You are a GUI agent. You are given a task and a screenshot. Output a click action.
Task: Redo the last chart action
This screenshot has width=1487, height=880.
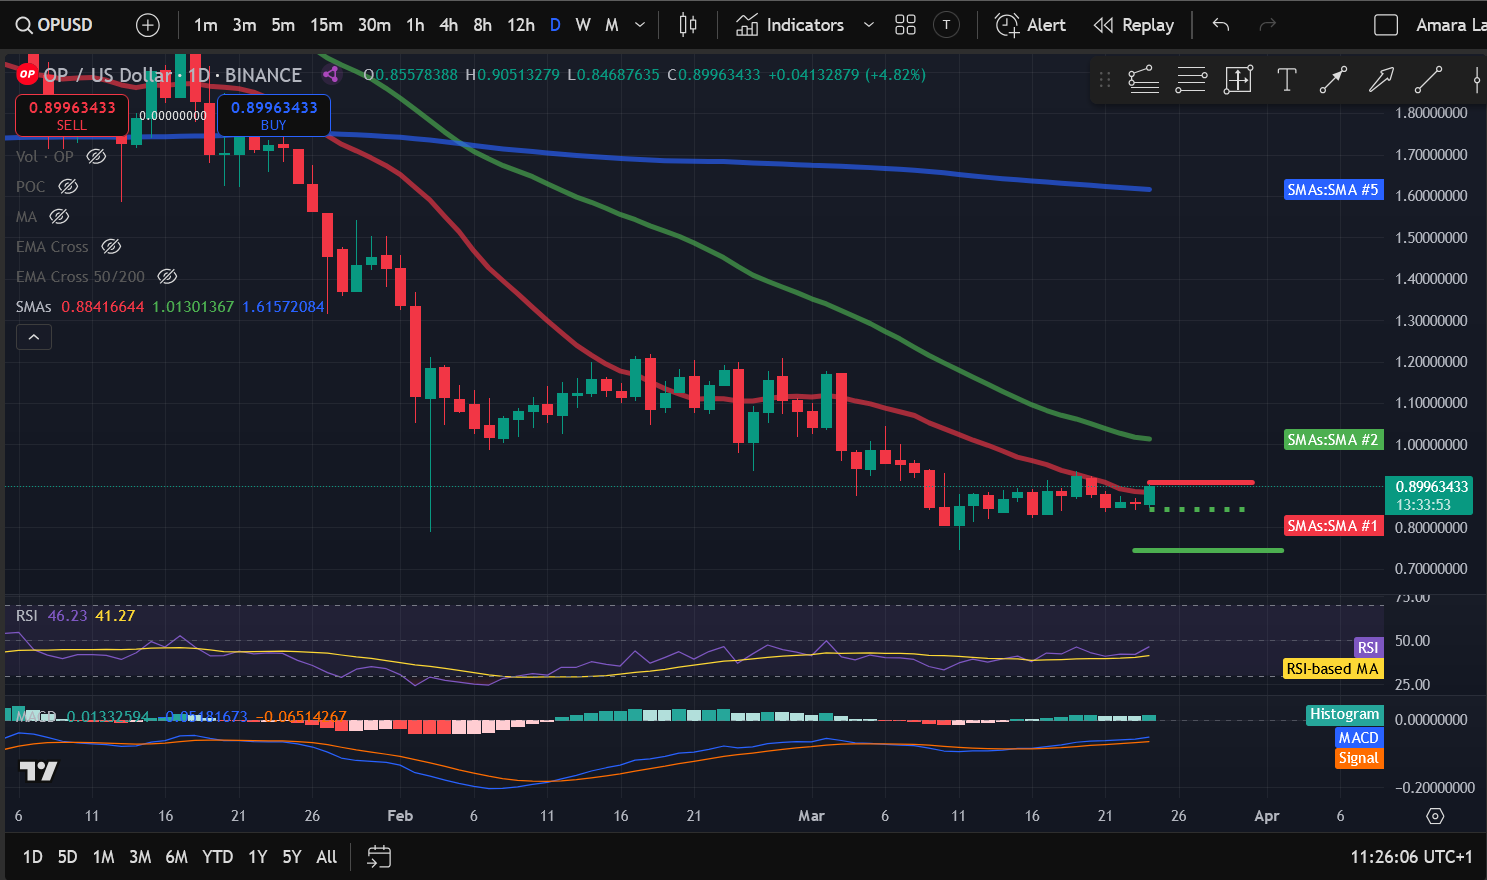pos(1267,25)
